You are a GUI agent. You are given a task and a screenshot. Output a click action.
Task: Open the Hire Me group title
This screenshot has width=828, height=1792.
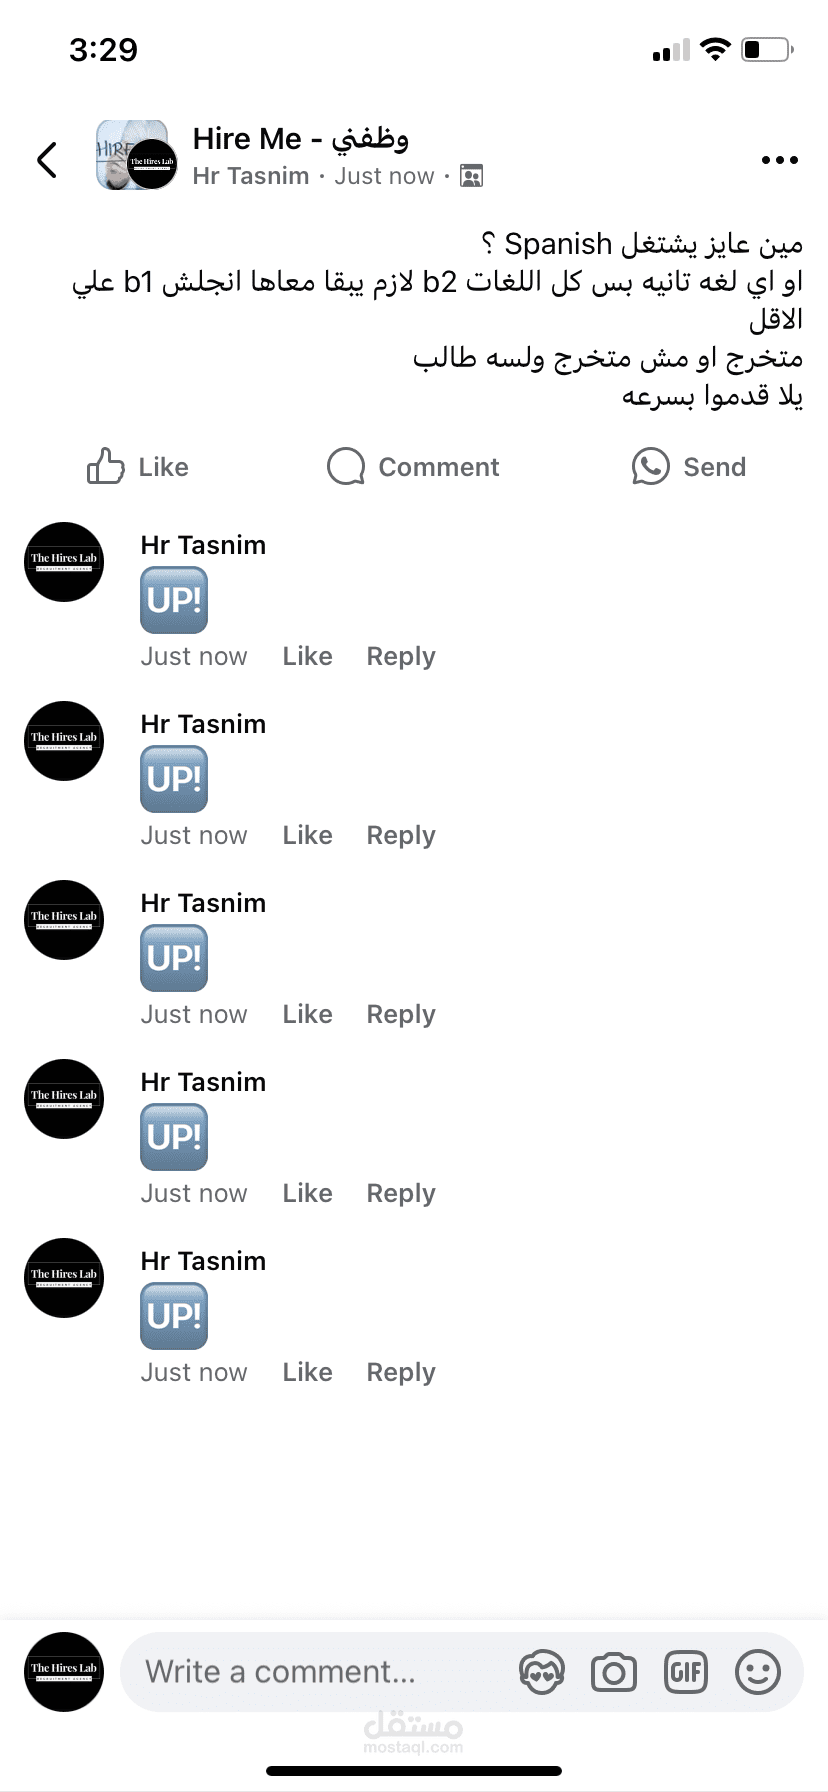pos(301,139)
